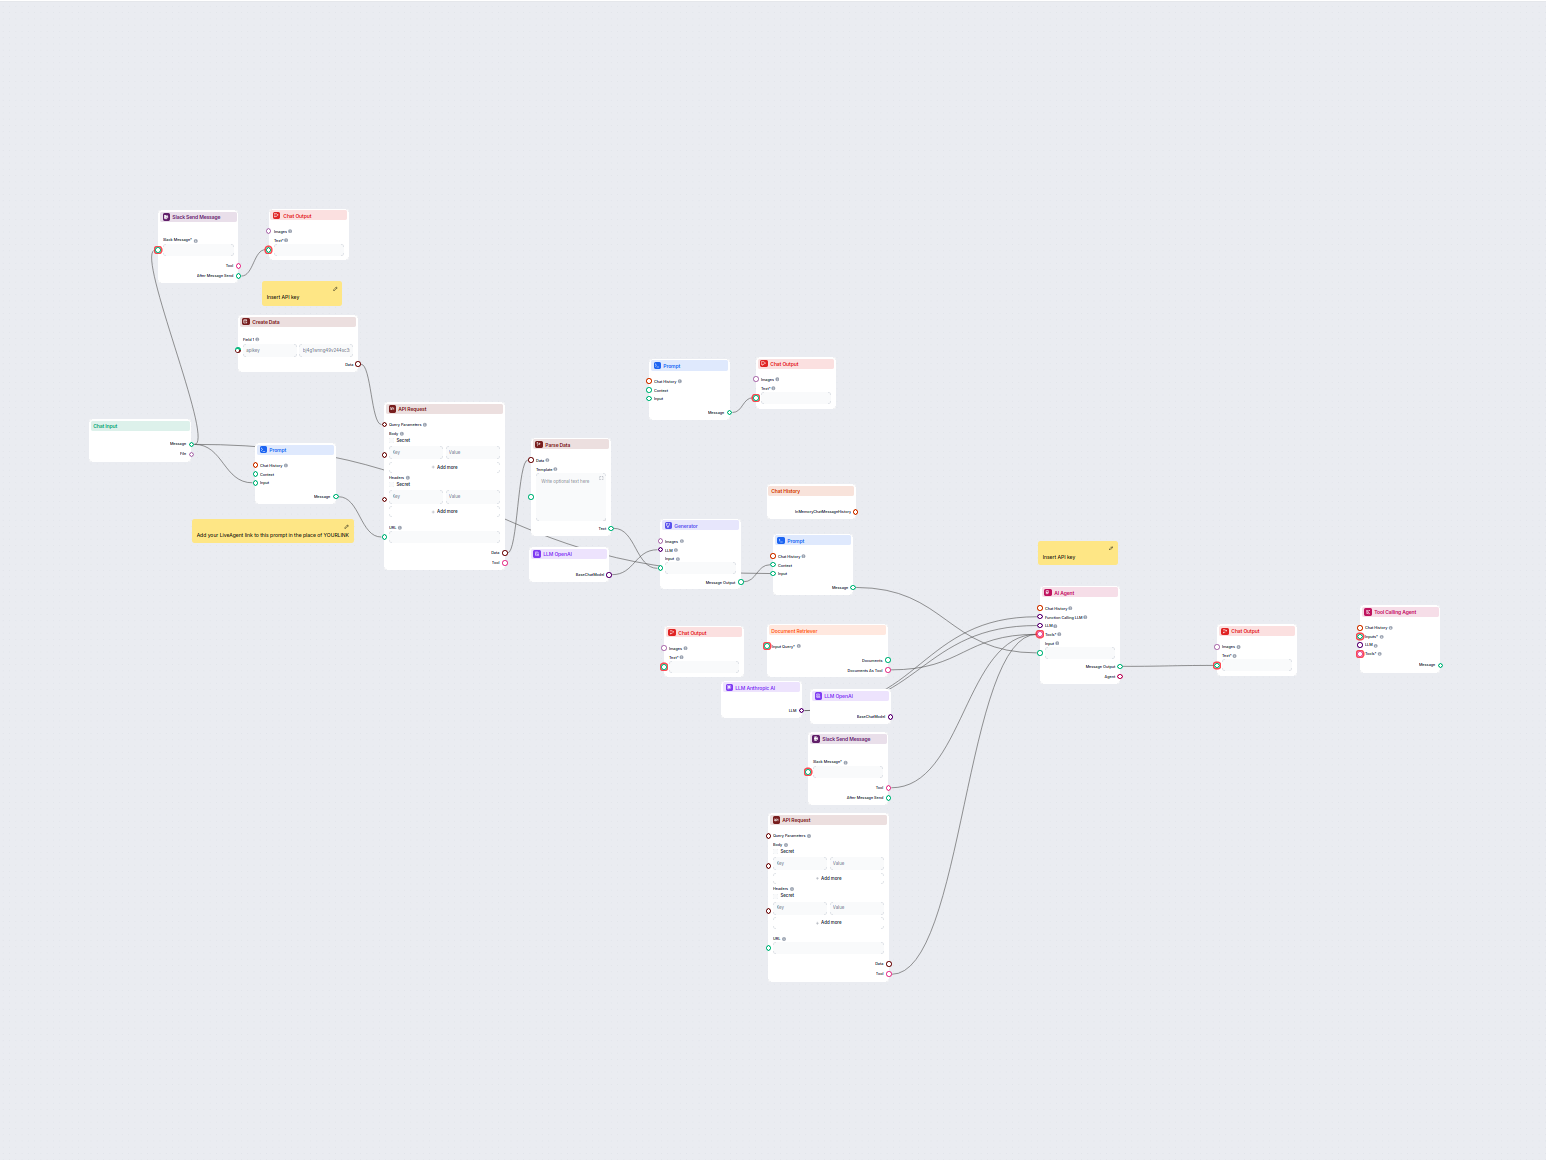Click Document Retriever's Documents As Tool port
1546x1160 pixels.
[888, 670]
